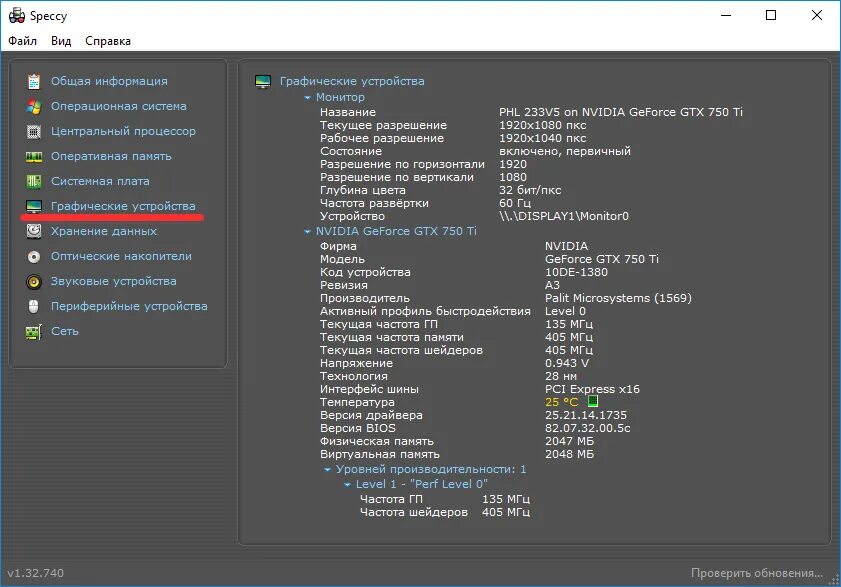Click the Активный профиль быстродействия label
This screenshot has width=841, height=587.
click(425, 311)
